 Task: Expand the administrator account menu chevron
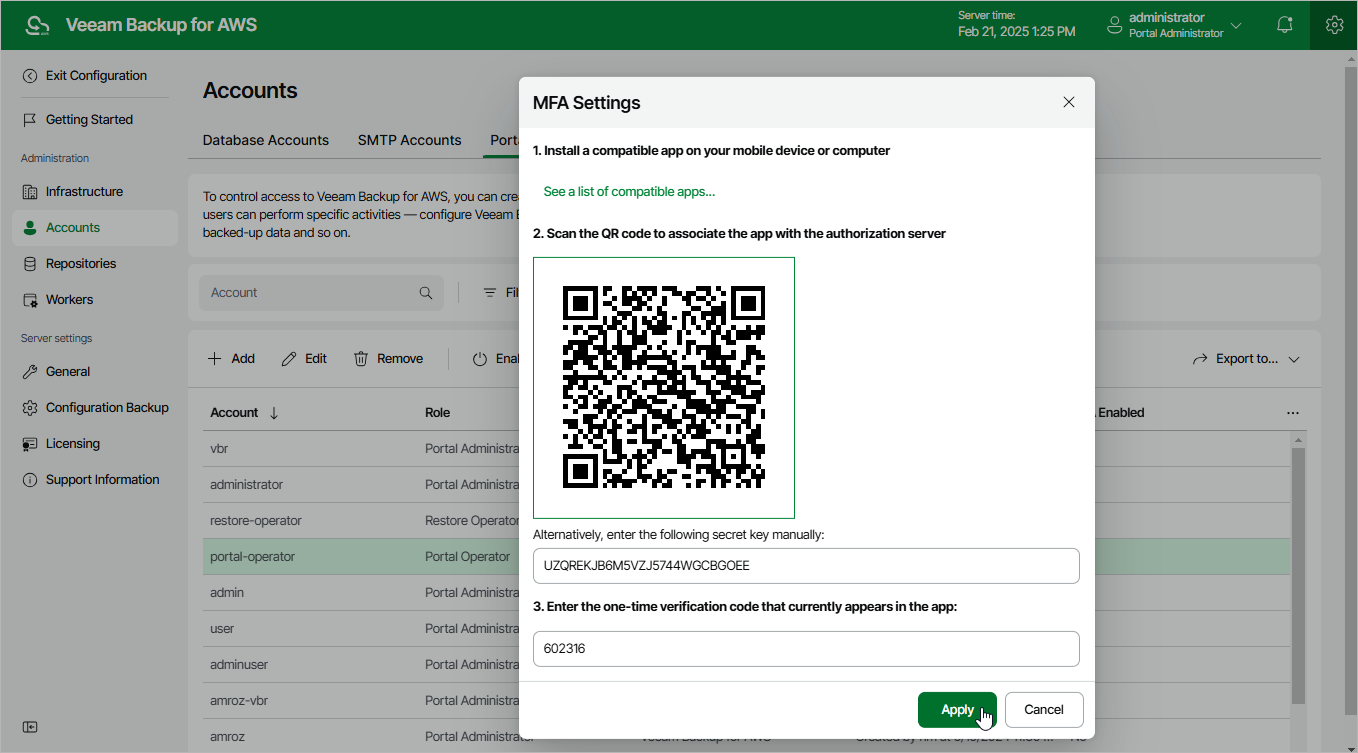[x=1236, y=26]
